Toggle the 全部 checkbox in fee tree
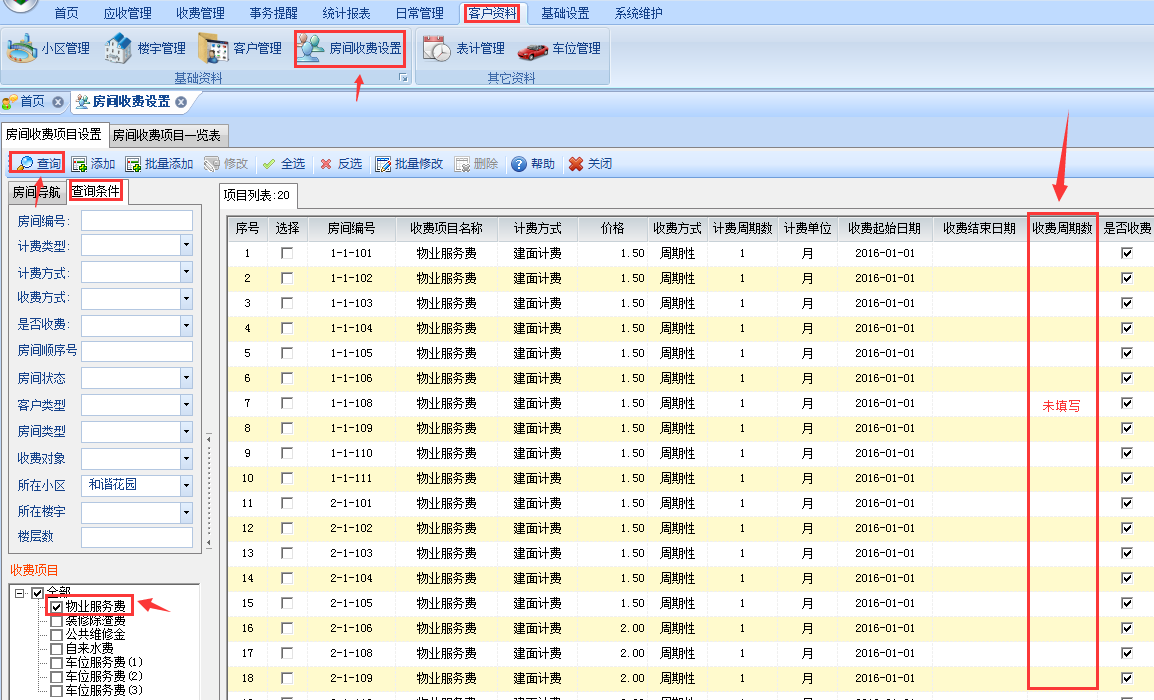Viewport: 1154px width, 700px height. pyautogui.click(x=38, y=593)
